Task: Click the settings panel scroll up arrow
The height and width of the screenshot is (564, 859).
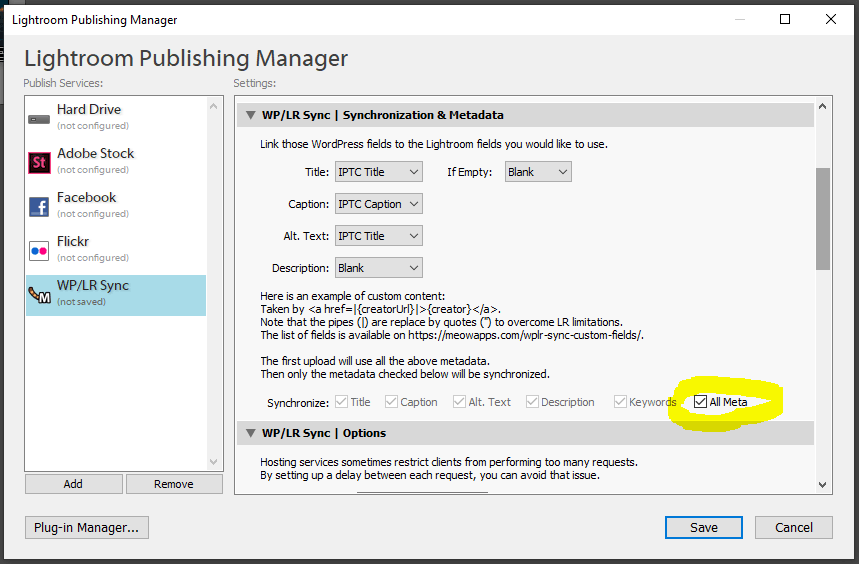Action: point(822,106)
